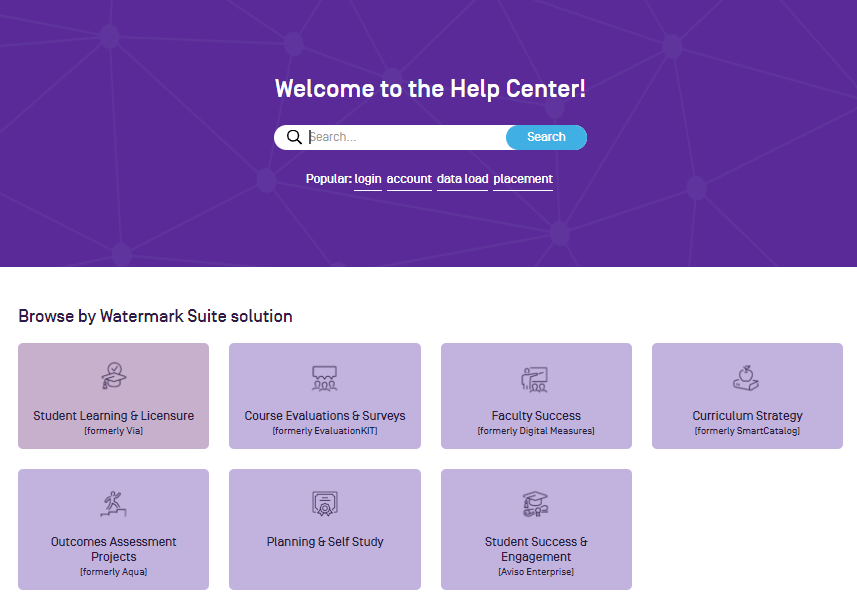The width and height of the screenshot is (857, 603).
Task: Click the Curriculum Strategy apple-on-book icon
Action: (x=747, y=378)
